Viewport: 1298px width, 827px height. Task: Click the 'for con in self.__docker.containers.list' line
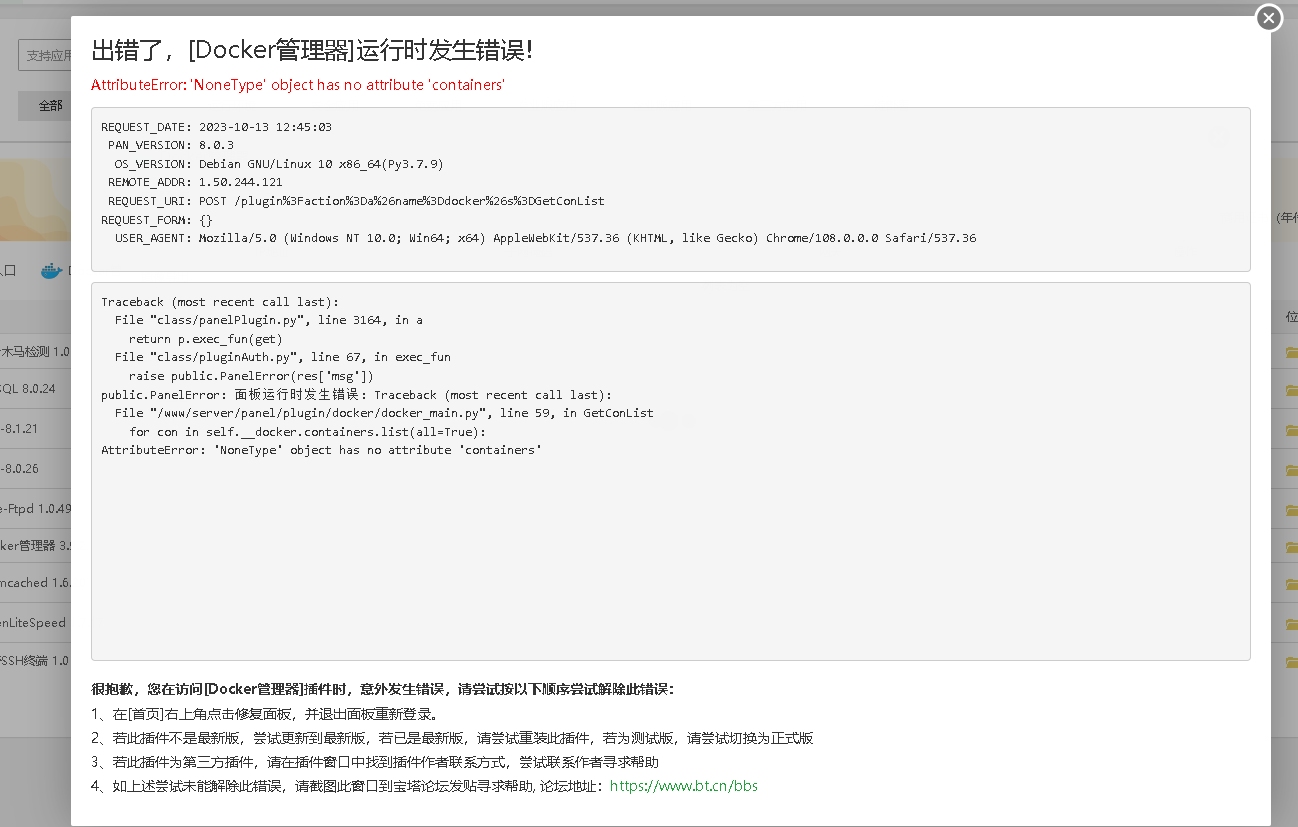[x=307, y=432]
